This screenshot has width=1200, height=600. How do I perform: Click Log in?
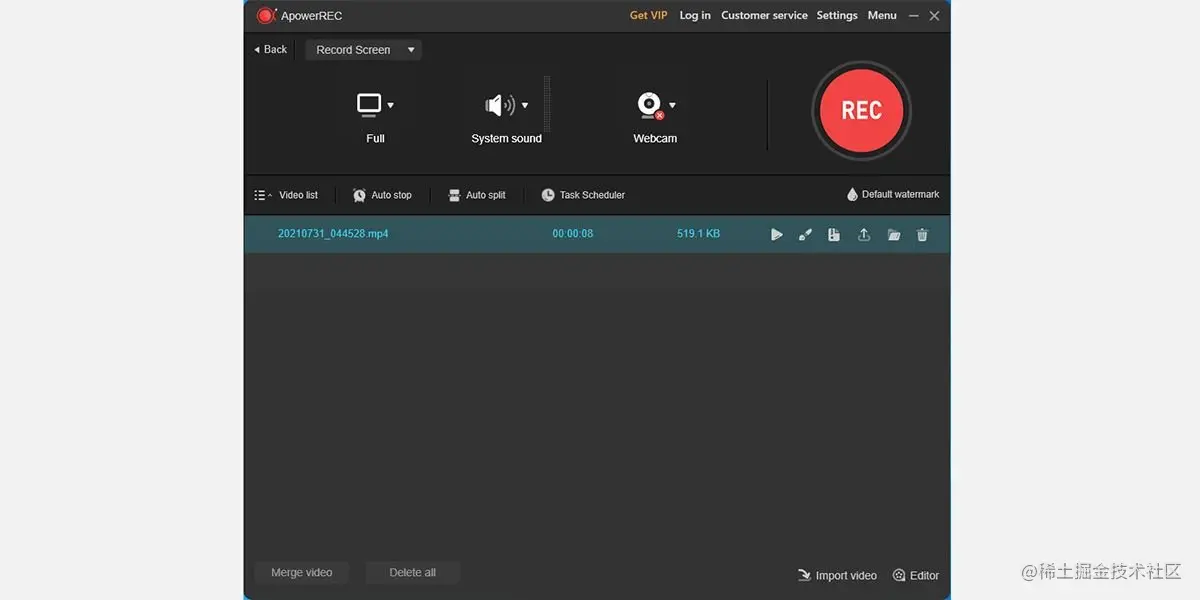695,16
